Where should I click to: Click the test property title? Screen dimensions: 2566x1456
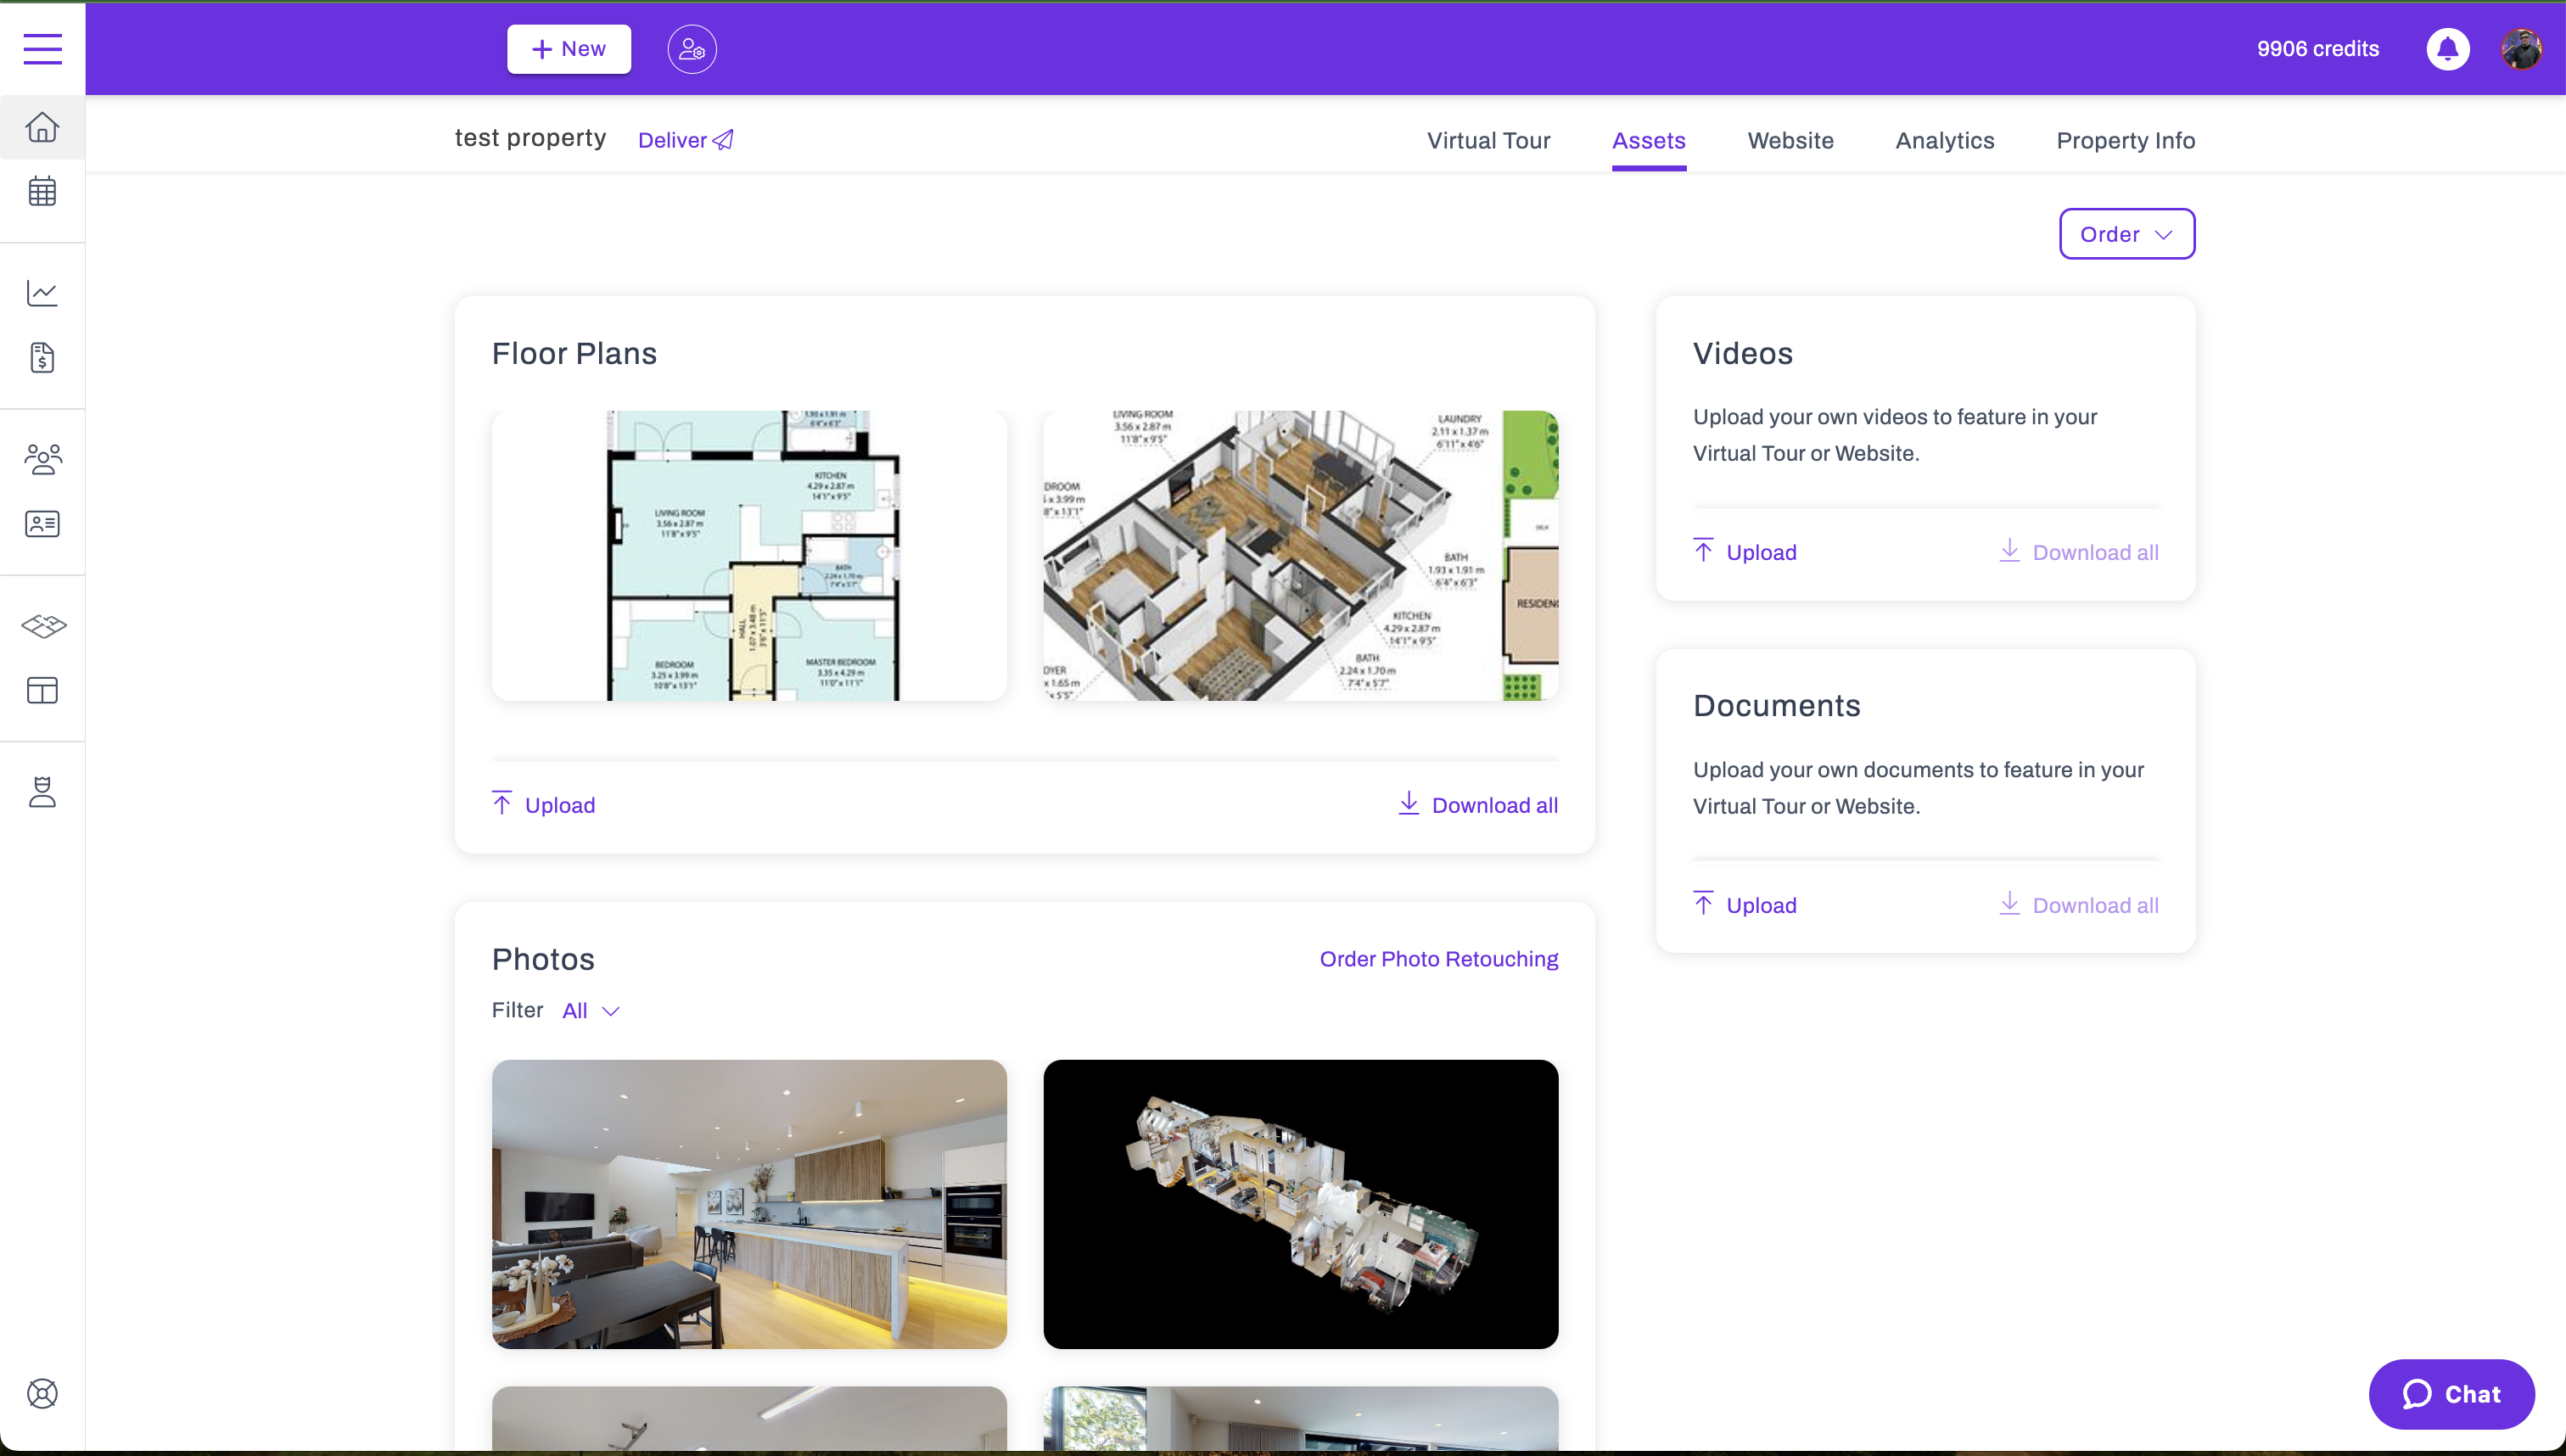pos(530,138)
